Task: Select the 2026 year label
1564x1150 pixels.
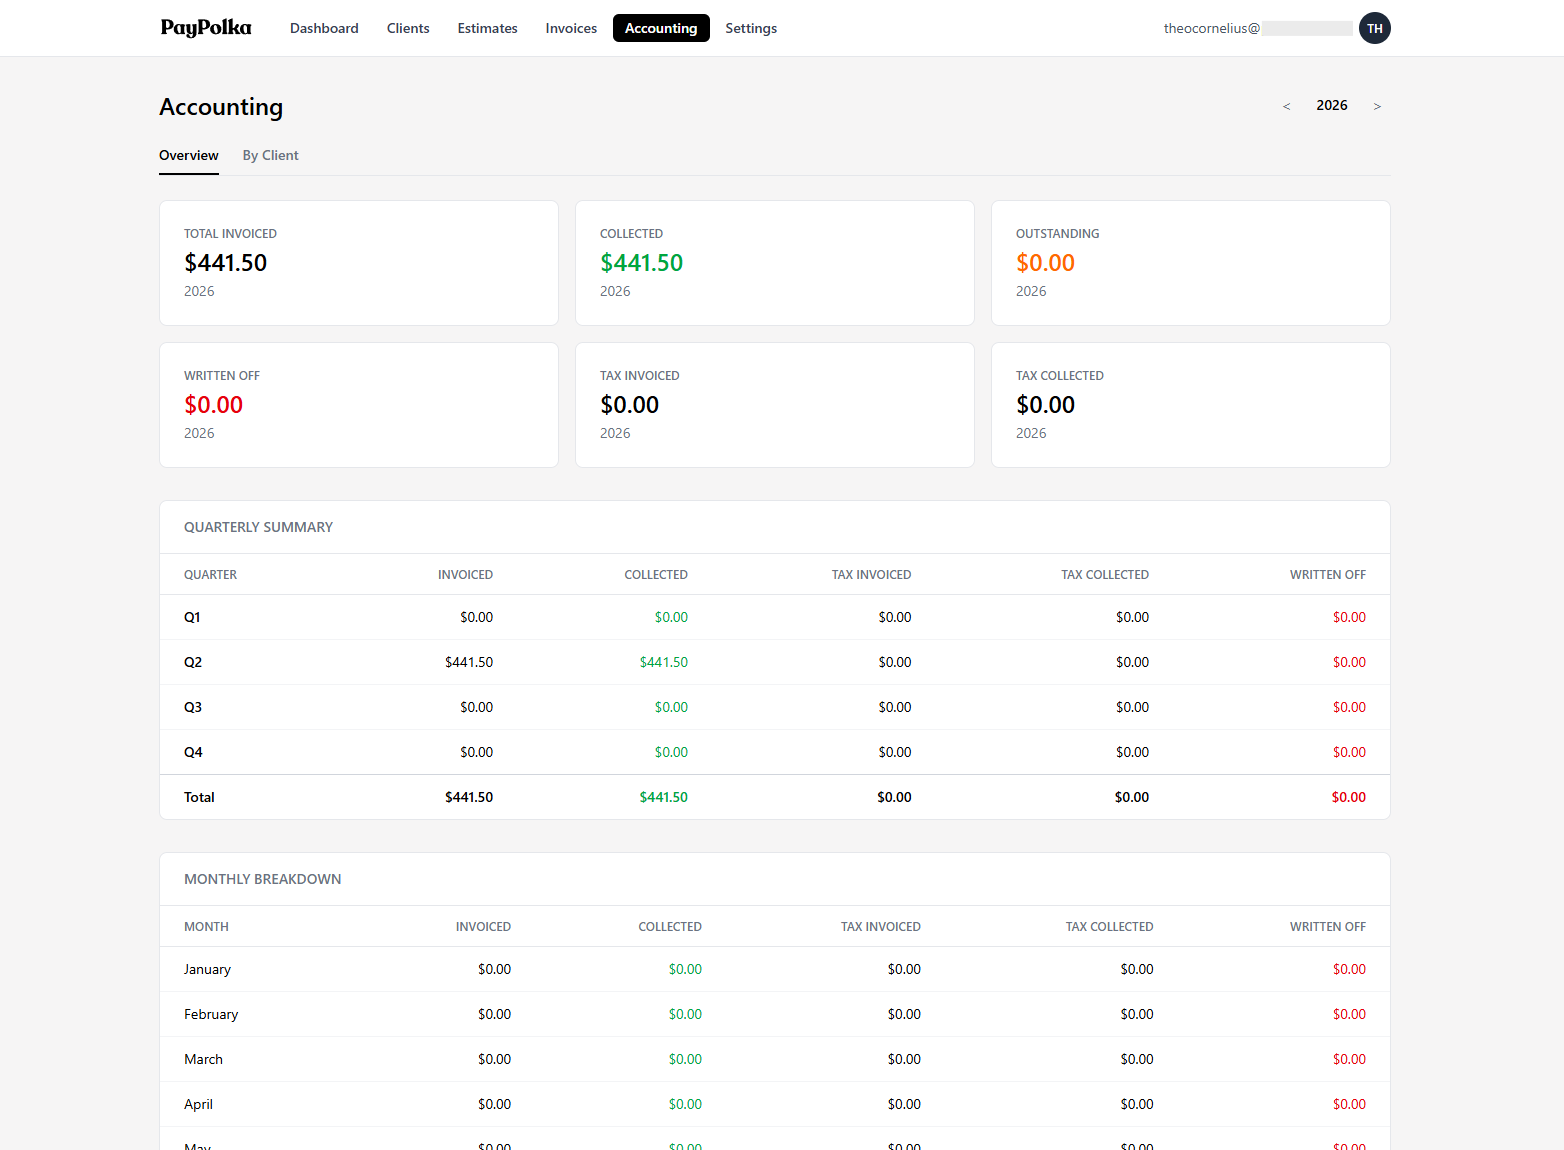Action: point(1332,105)
